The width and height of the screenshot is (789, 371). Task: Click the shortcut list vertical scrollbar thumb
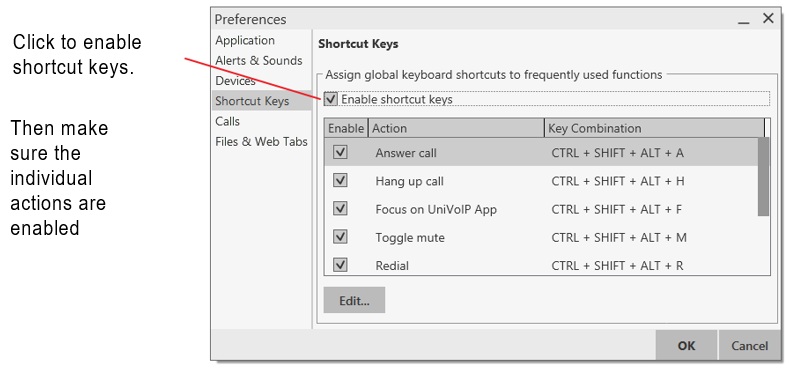[763, 177]
